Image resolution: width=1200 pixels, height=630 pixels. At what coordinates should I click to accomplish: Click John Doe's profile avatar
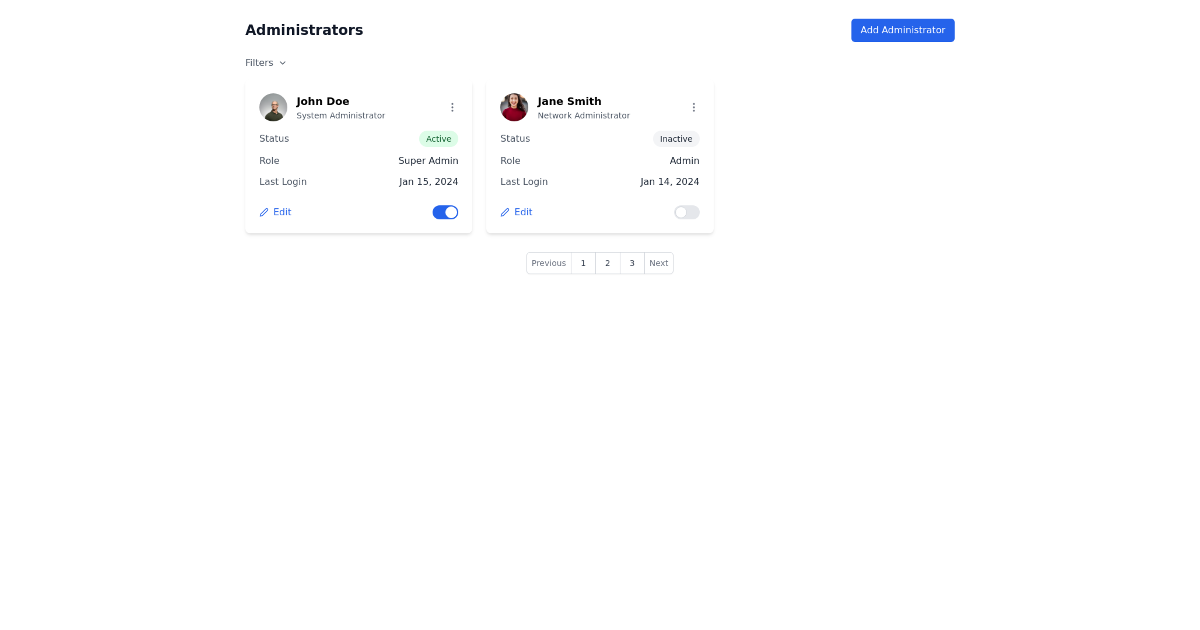click(x=273, y=107)
